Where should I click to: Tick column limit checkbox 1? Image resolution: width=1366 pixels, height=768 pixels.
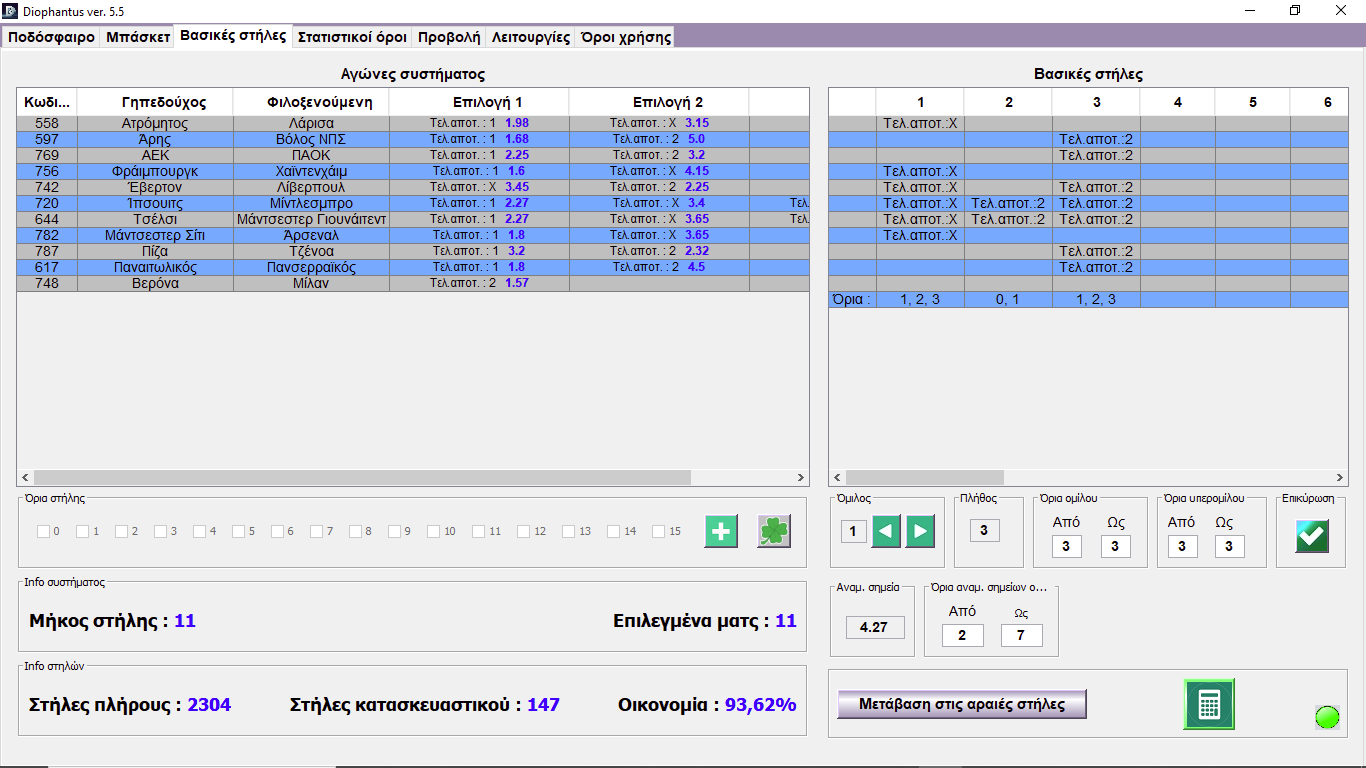83,532
